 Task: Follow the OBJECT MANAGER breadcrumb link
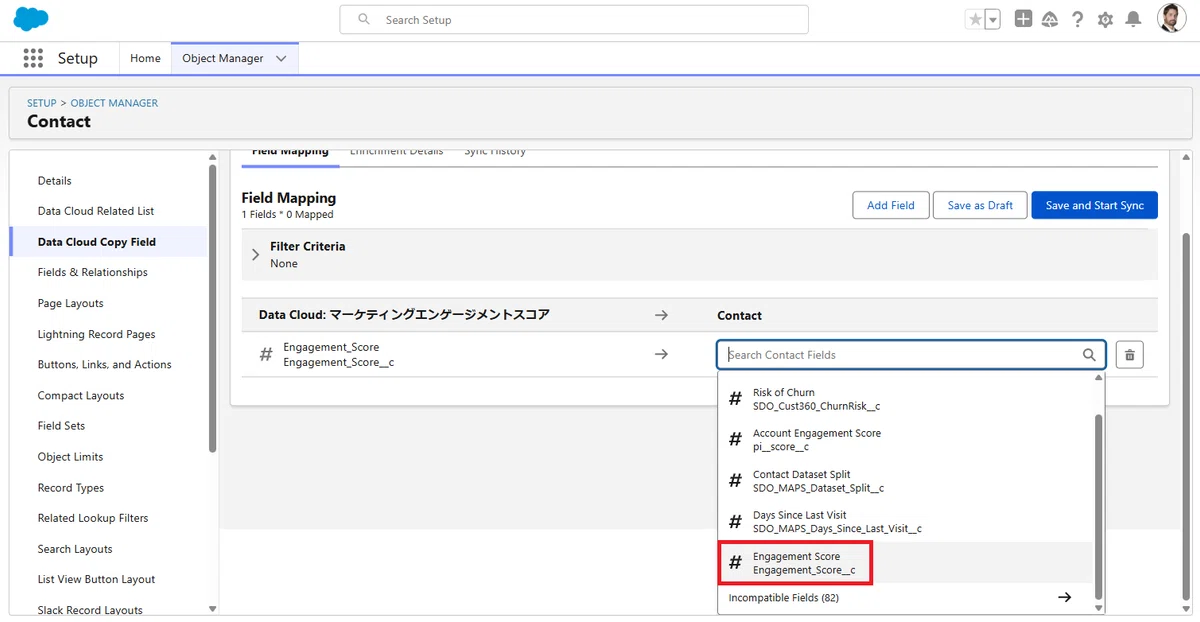[114, 103]
